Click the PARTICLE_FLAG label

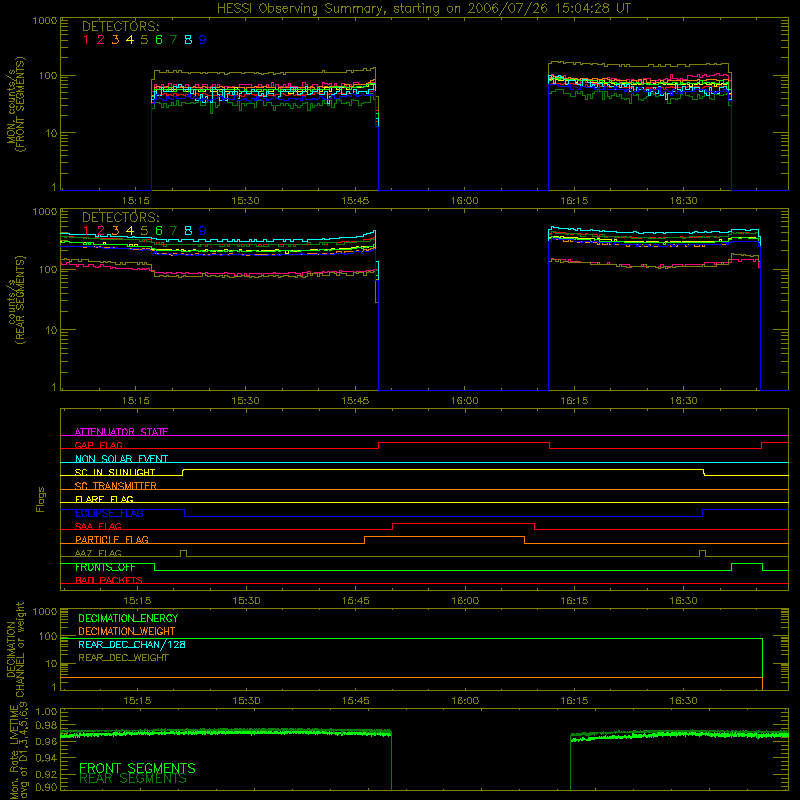[x=112, y=539]
